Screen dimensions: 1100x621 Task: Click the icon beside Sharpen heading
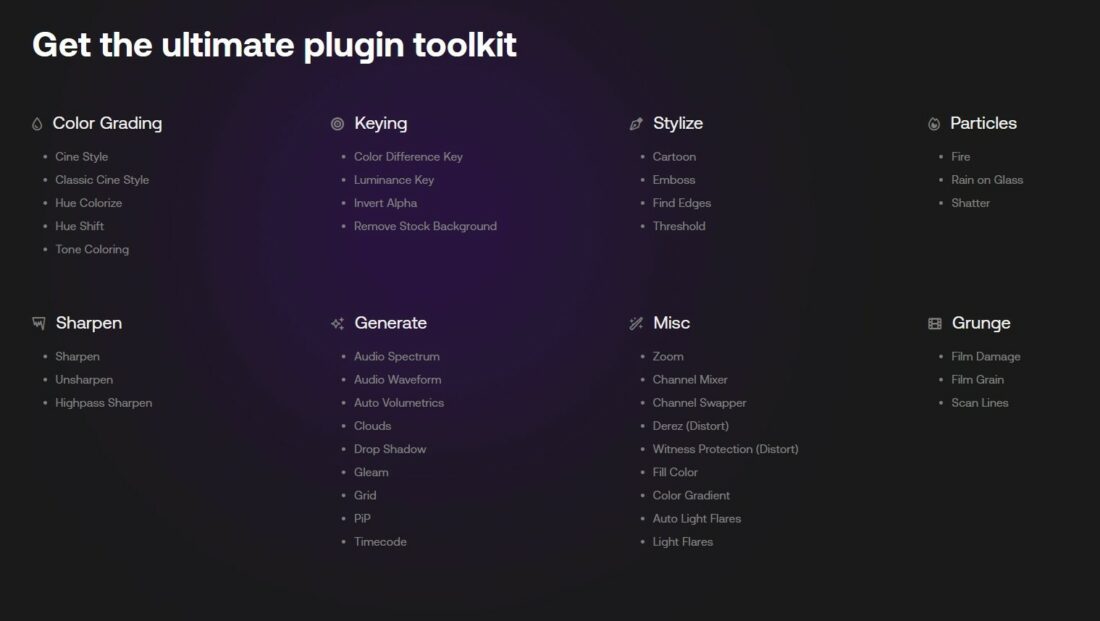[39, 324]
